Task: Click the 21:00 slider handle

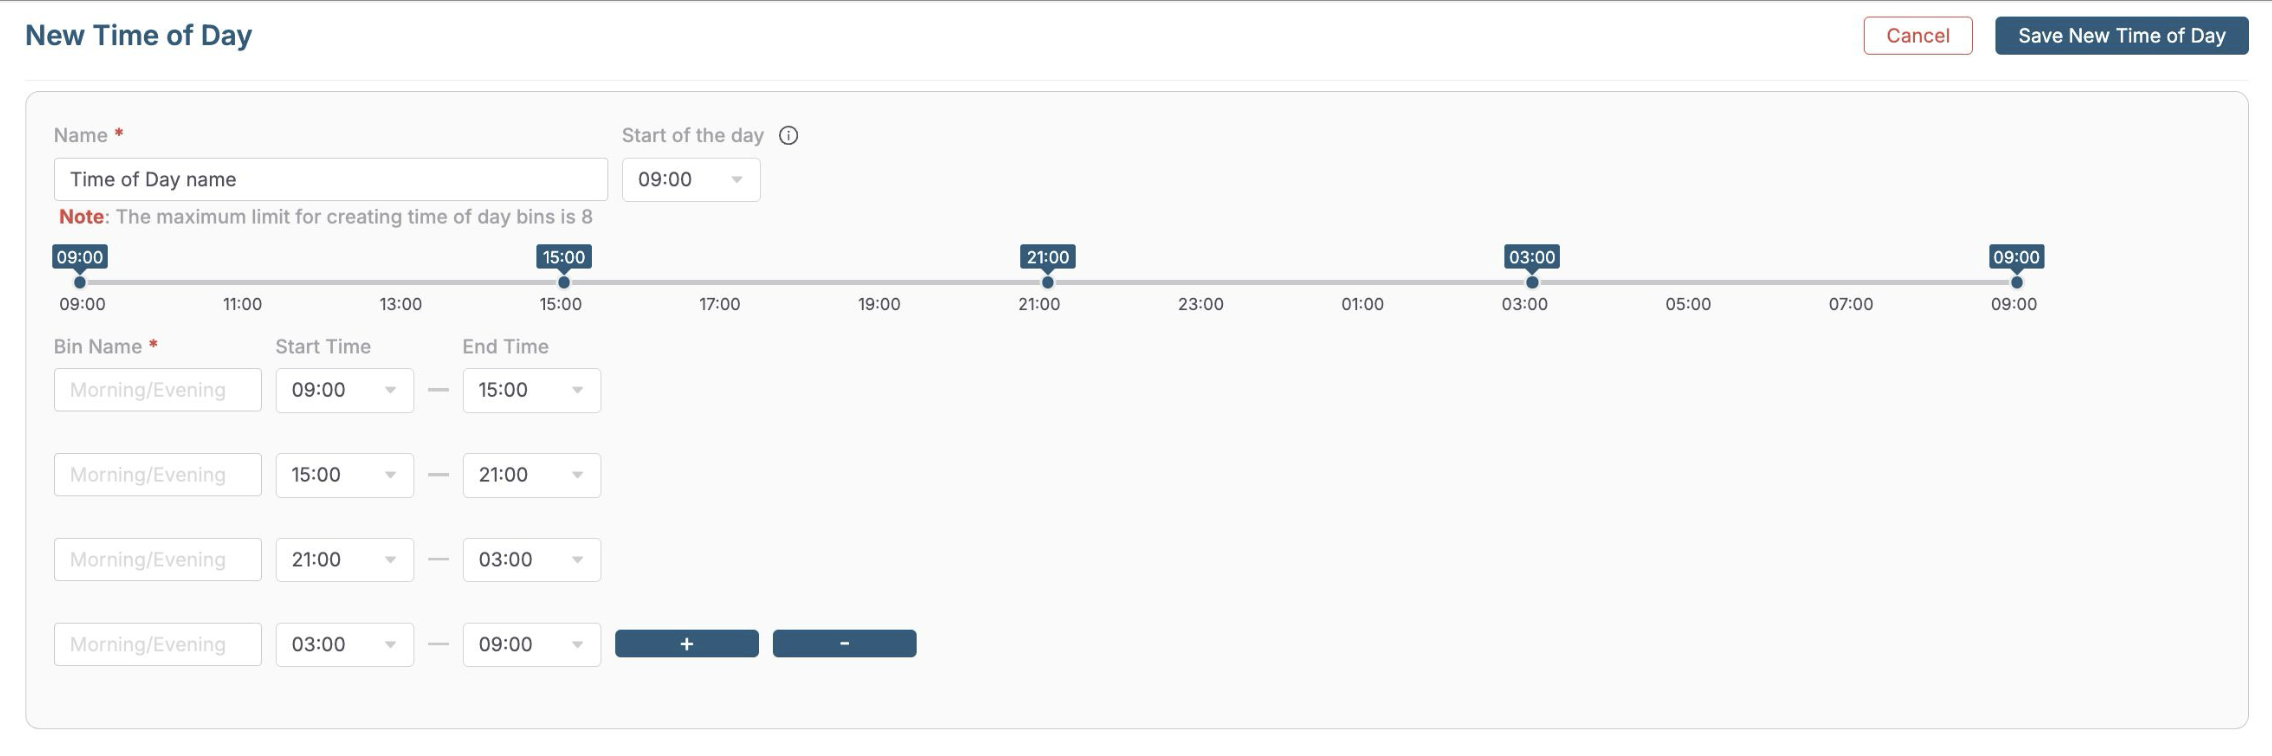Action: pyautogui.click(x=1048, y=282)
